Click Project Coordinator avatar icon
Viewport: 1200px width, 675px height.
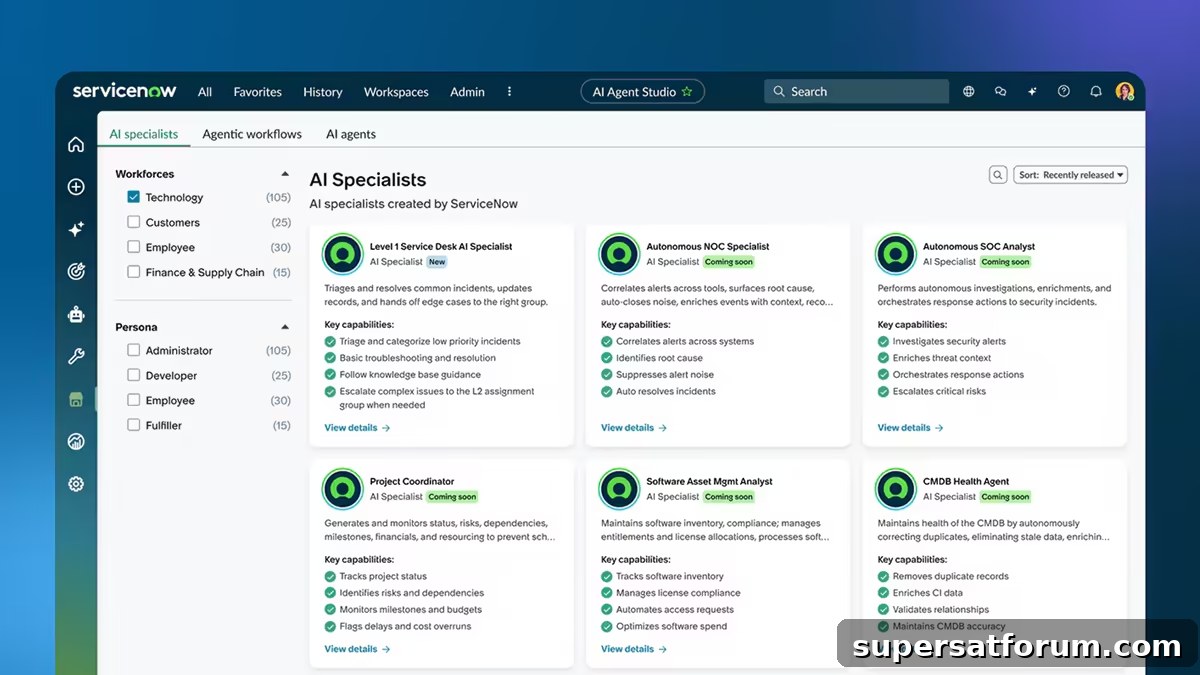click(343, 489)
